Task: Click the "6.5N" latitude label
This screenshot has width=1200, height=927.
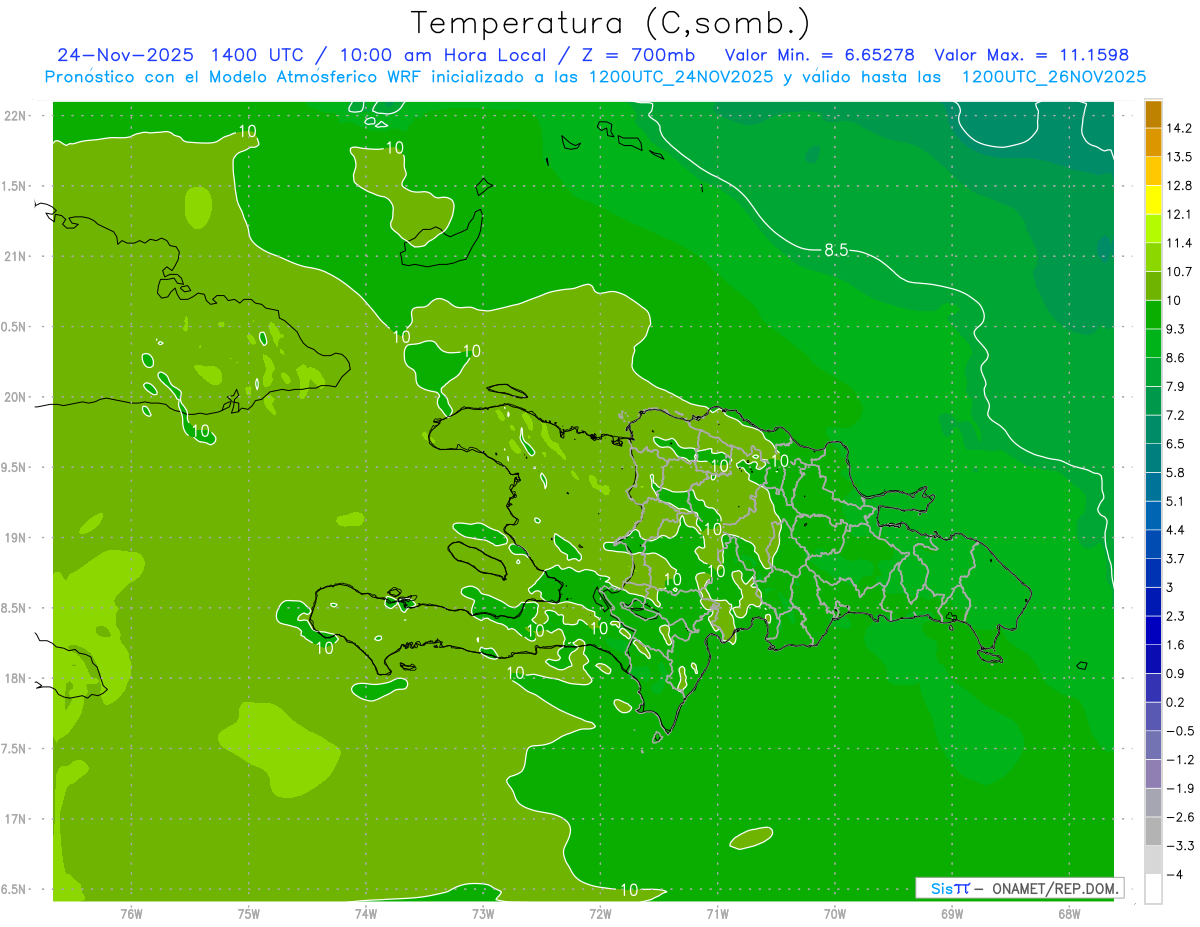Action: click(13, 889)
